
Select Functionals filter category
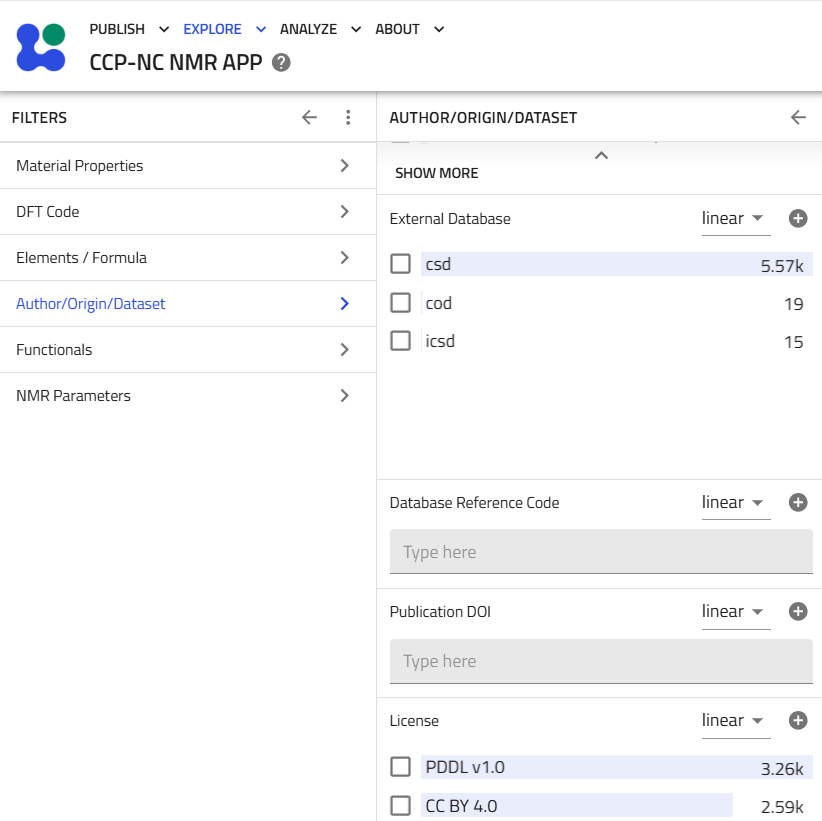[x=188, y=350]
